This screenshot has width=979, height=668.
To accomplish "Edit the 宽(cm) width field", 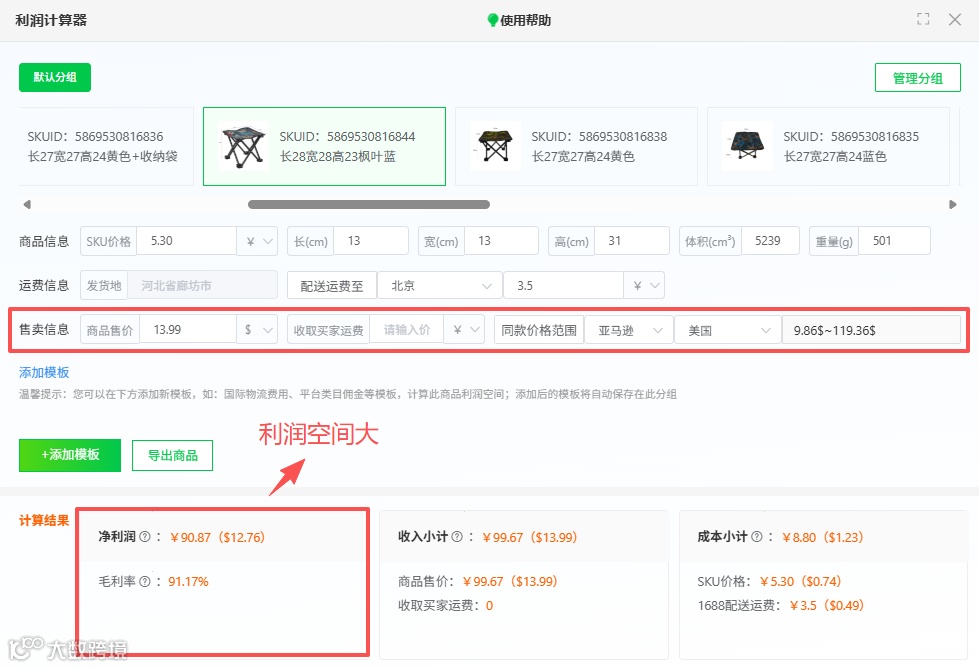I will tap(501, 241).
